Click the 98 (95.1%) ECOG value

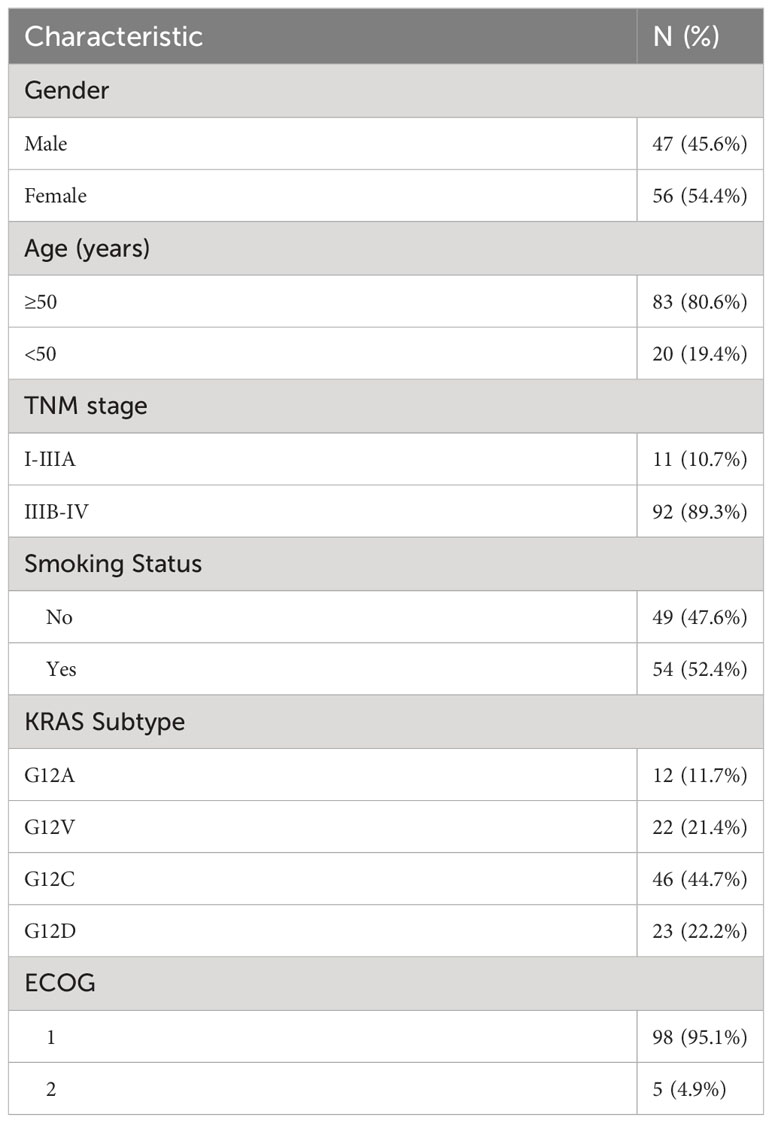(x=700, y=1037)
